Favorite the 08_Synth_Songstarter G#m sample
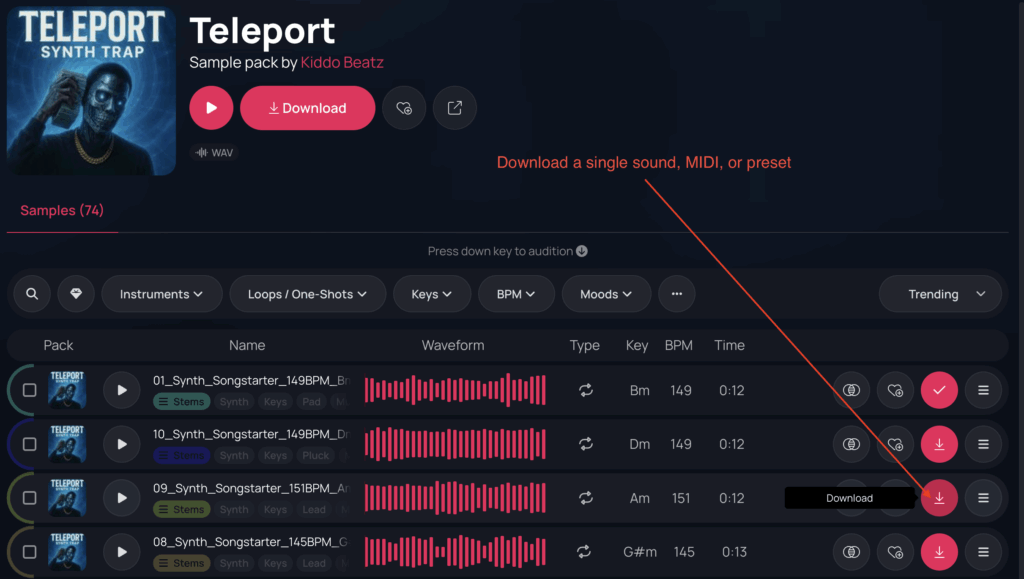The width and height of the screenshot is (1024, 579). pyautogui.click(x=895, y=552)
